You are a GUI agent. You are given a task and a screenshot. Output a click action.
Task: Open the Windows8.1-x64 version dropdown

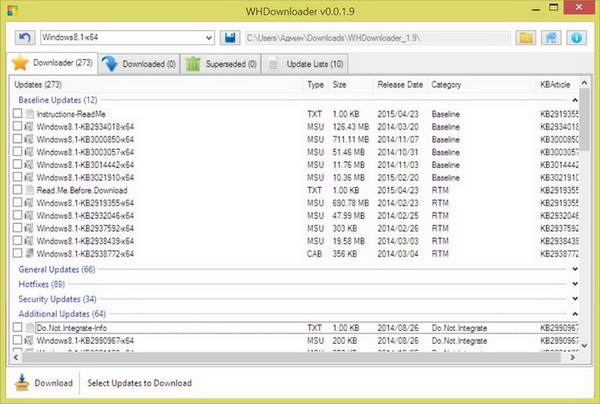(x=127, y=38)
